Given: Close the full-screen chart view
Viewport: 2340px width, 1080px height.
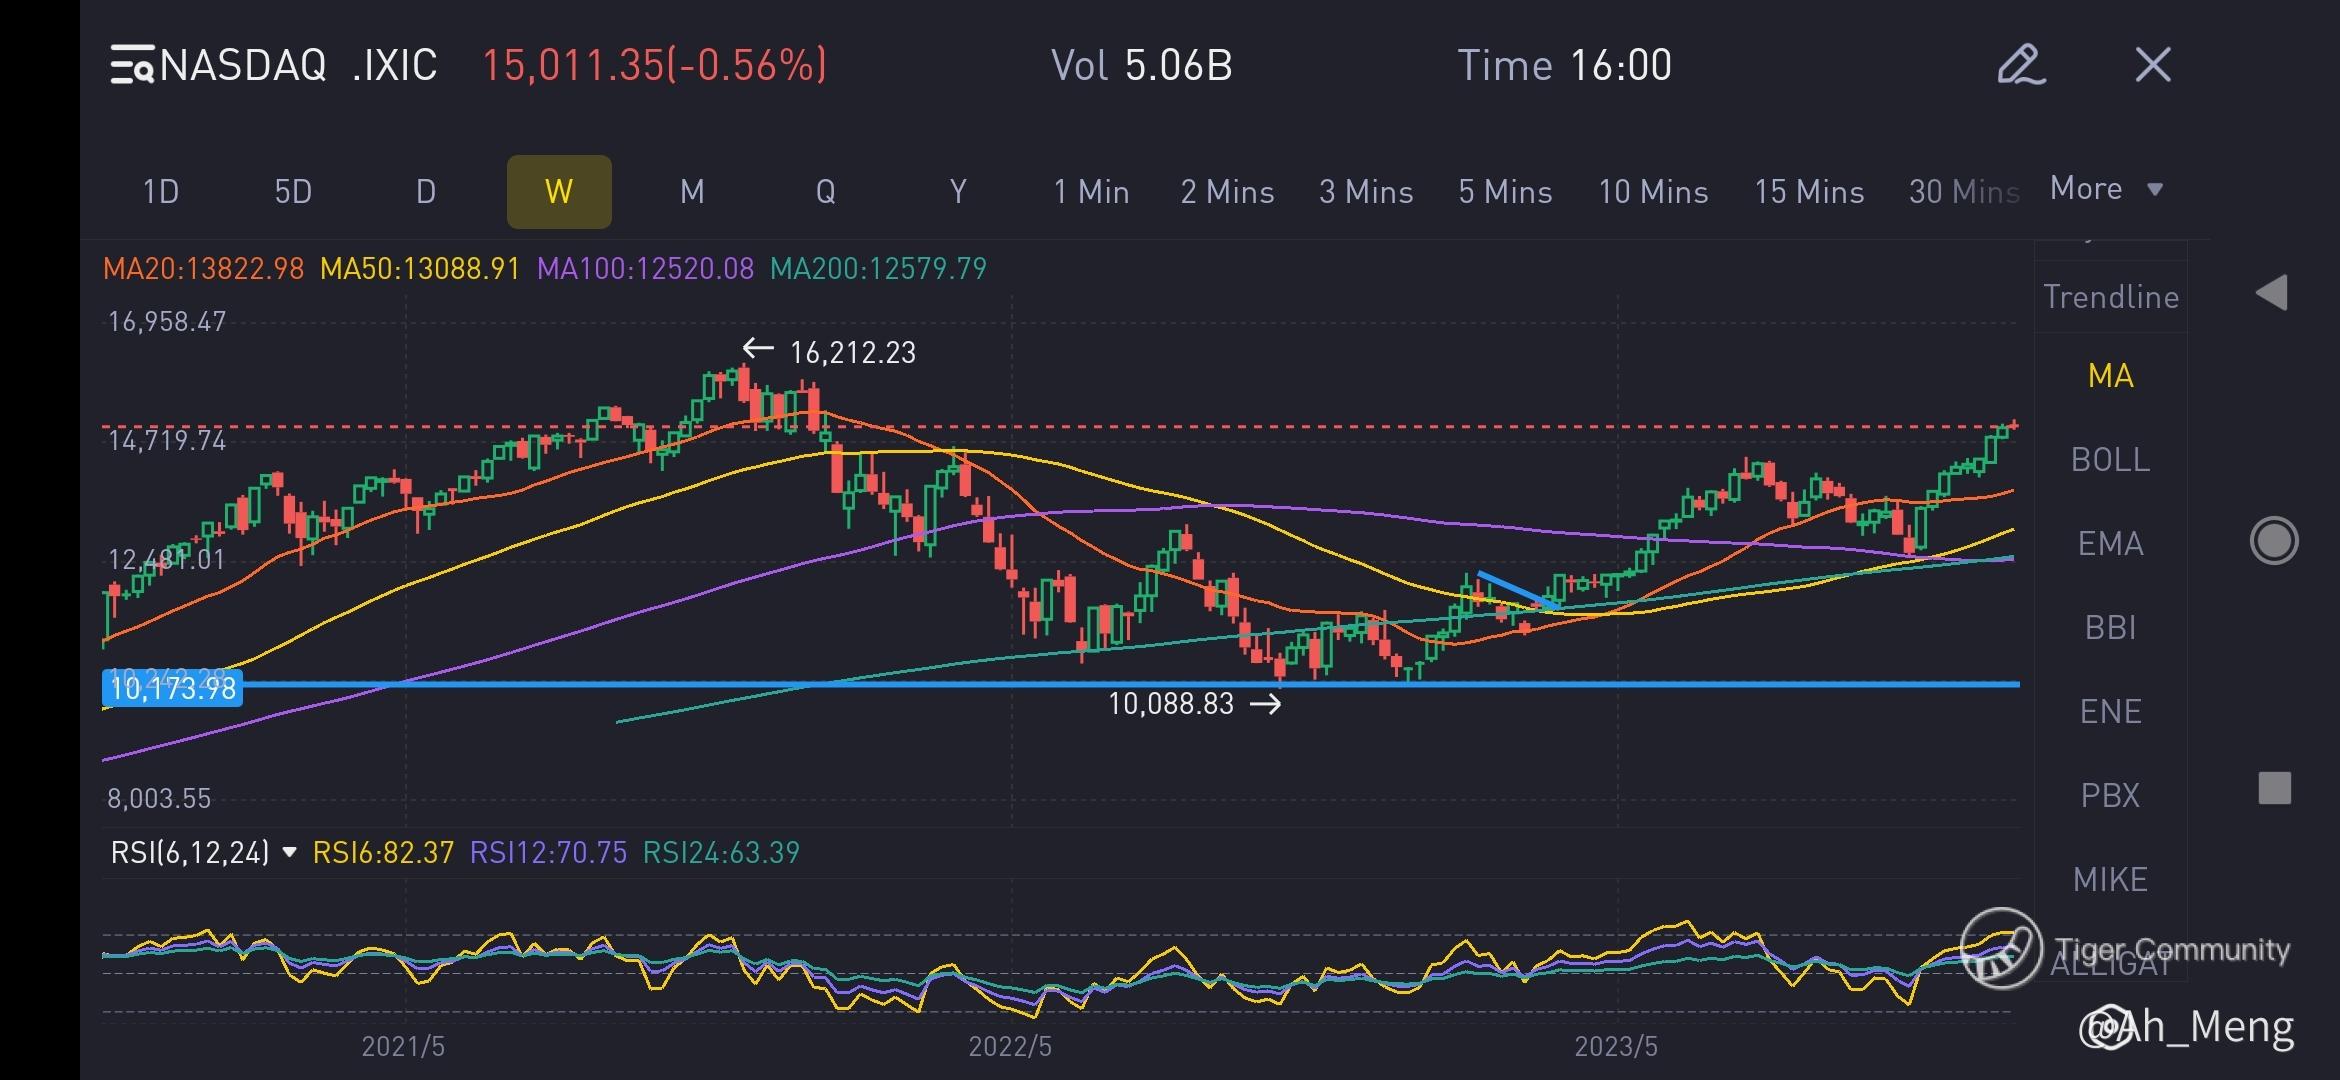Looking at the screenshot, I should (x=2153, y=65).
